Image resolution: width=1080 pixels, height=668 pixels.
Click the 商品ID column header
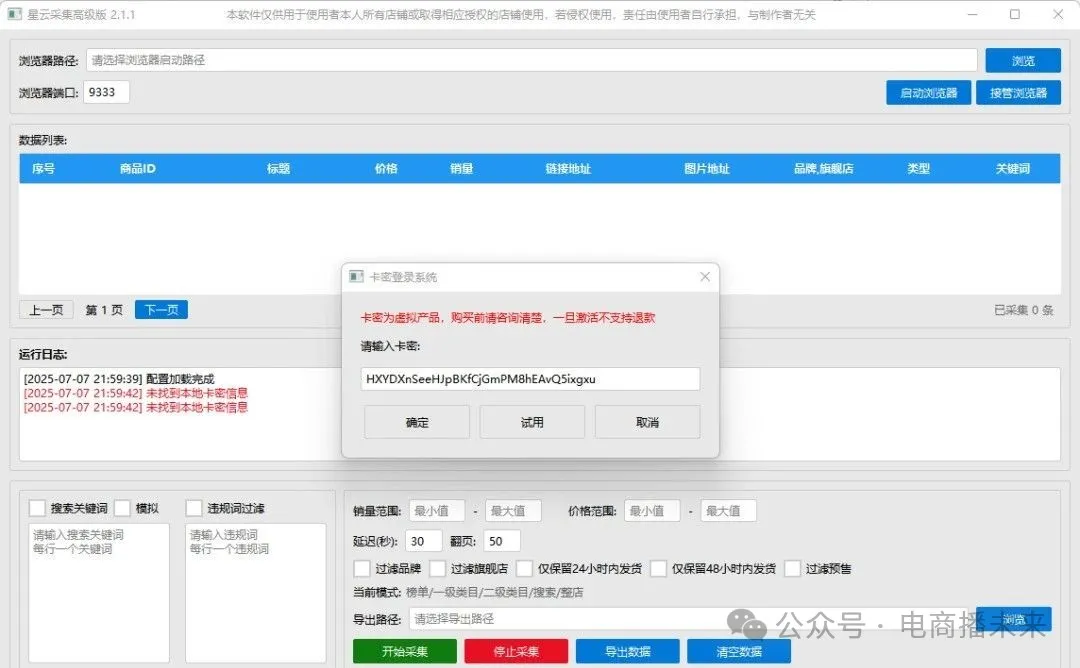pos(137,169)
